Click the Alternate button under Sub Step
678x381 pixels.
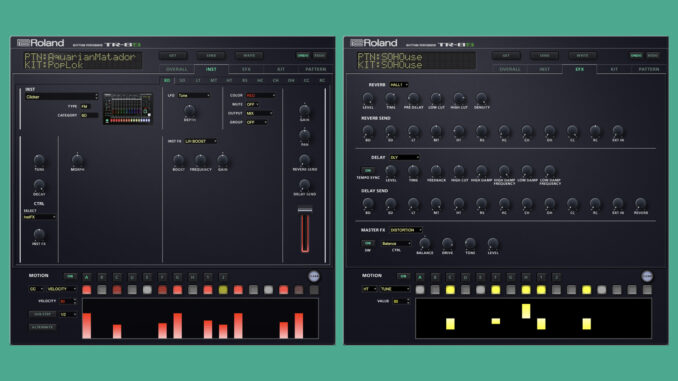pos(42,327)
